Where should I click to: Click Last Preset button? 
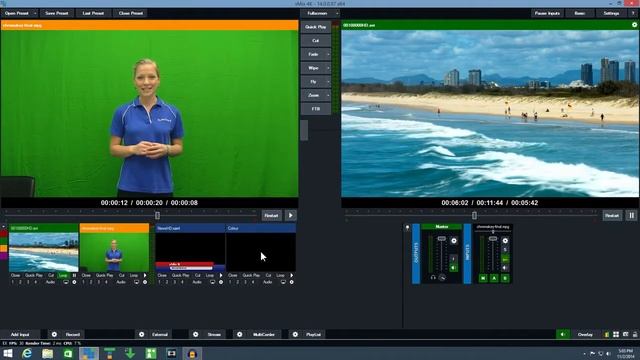pyautogui.click(x=93, y=13)
